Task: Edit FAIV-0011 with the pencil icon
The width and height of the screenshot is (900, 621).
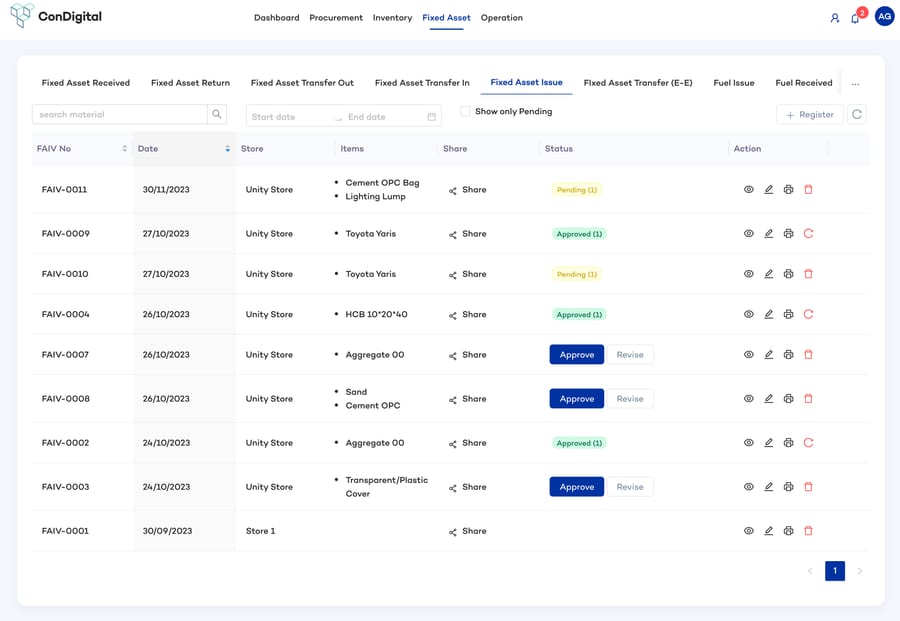Action: (x=769, y=189)
